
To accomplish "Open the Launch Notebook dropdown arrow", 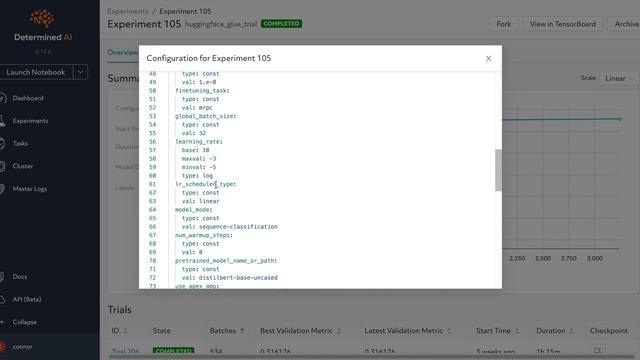I will 80,72.
